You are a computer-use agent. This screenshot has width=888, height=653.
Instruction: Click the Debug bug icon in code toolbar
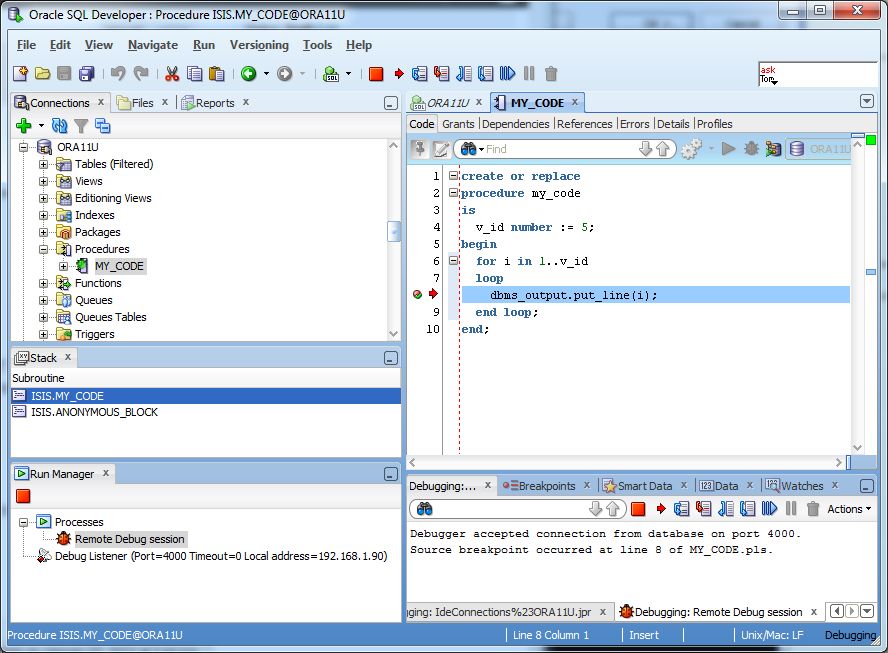pyautogui.click(x=751, y=149)
